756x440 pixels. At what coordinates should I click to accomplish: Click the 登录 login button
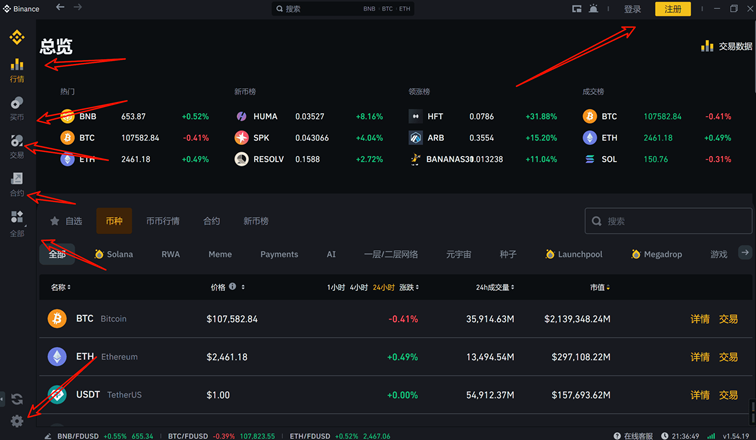632,9
